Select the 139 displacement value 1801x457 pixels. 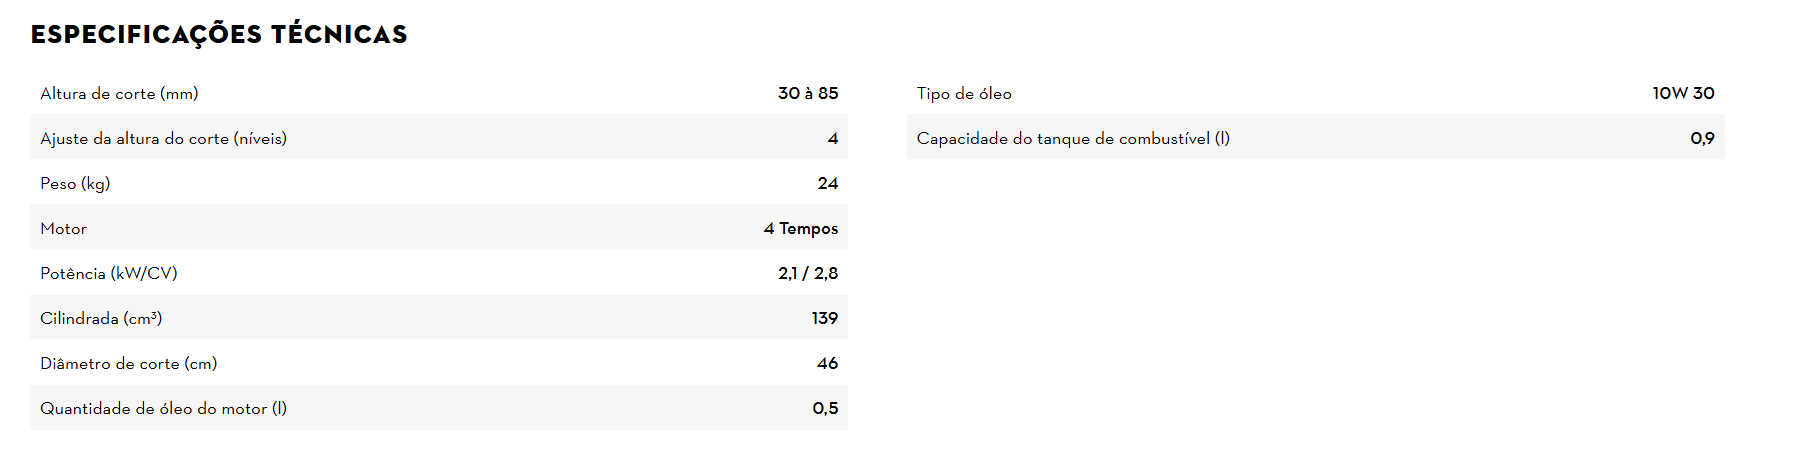click(x=824, y=318)
